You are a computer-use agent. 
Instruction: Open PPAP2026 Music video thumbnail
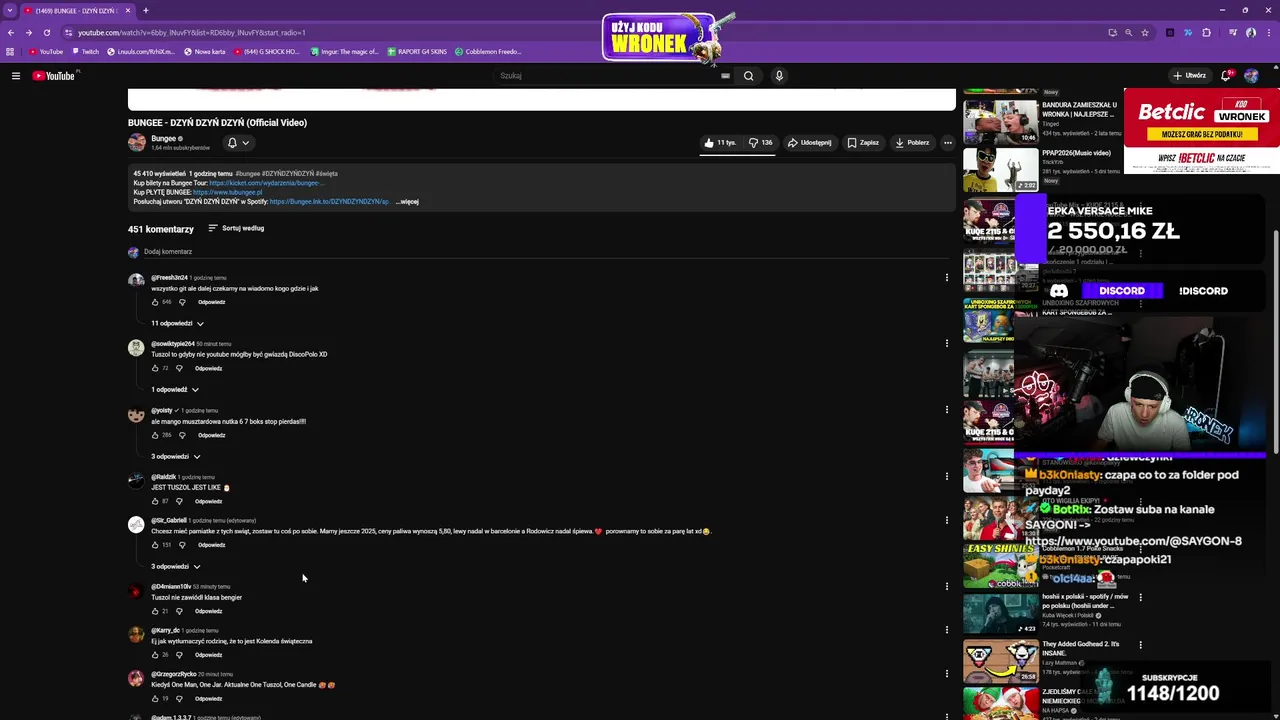coord(1000,169)
